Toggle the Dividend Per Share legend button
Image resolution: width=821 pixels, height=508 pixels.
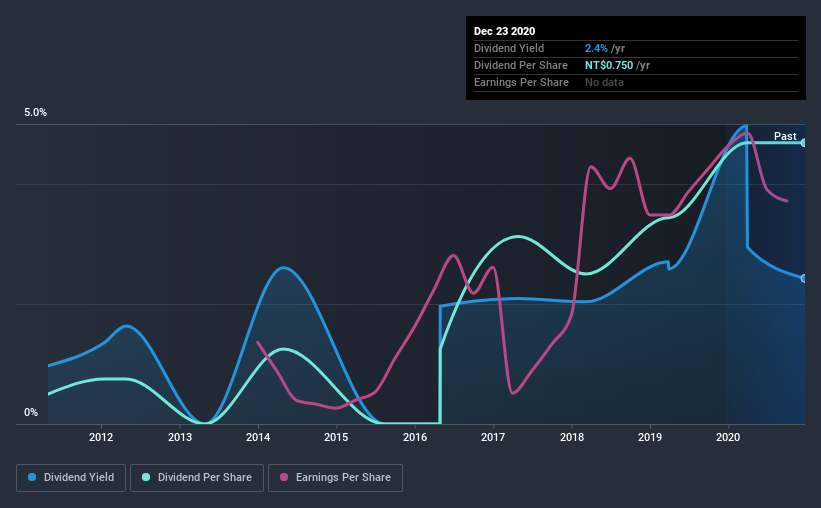pos(197,478)
